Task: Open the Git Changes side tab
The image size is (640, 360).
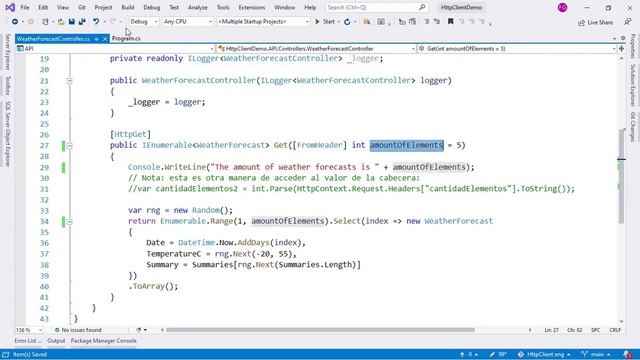Action: click(x=633, y=127)
